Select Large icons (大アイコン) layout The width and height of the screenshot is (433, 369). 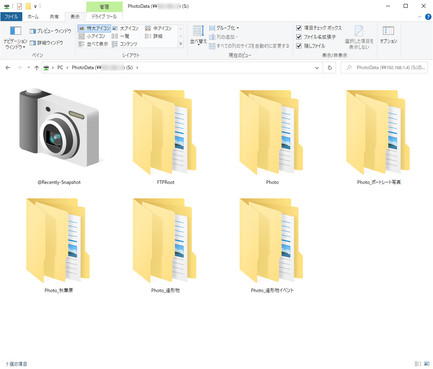[x=125, y=29]
